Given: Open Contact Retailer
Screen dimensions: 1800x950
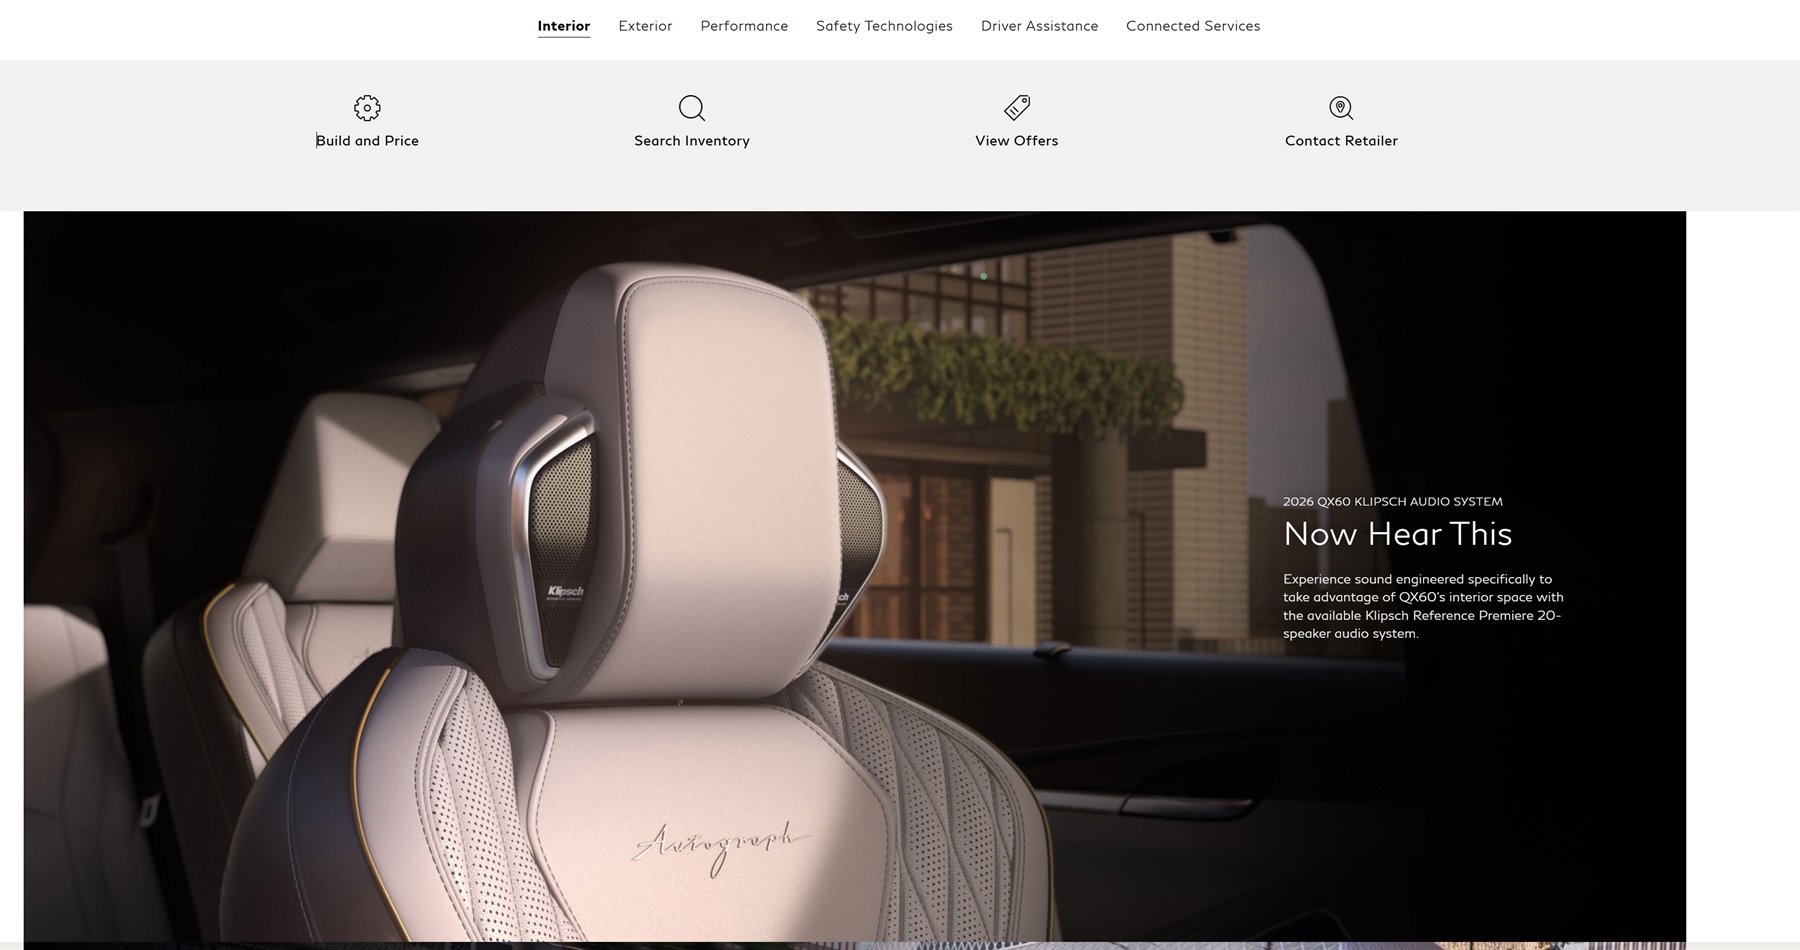Looking at the screenshot, I should coord(1341,140).
